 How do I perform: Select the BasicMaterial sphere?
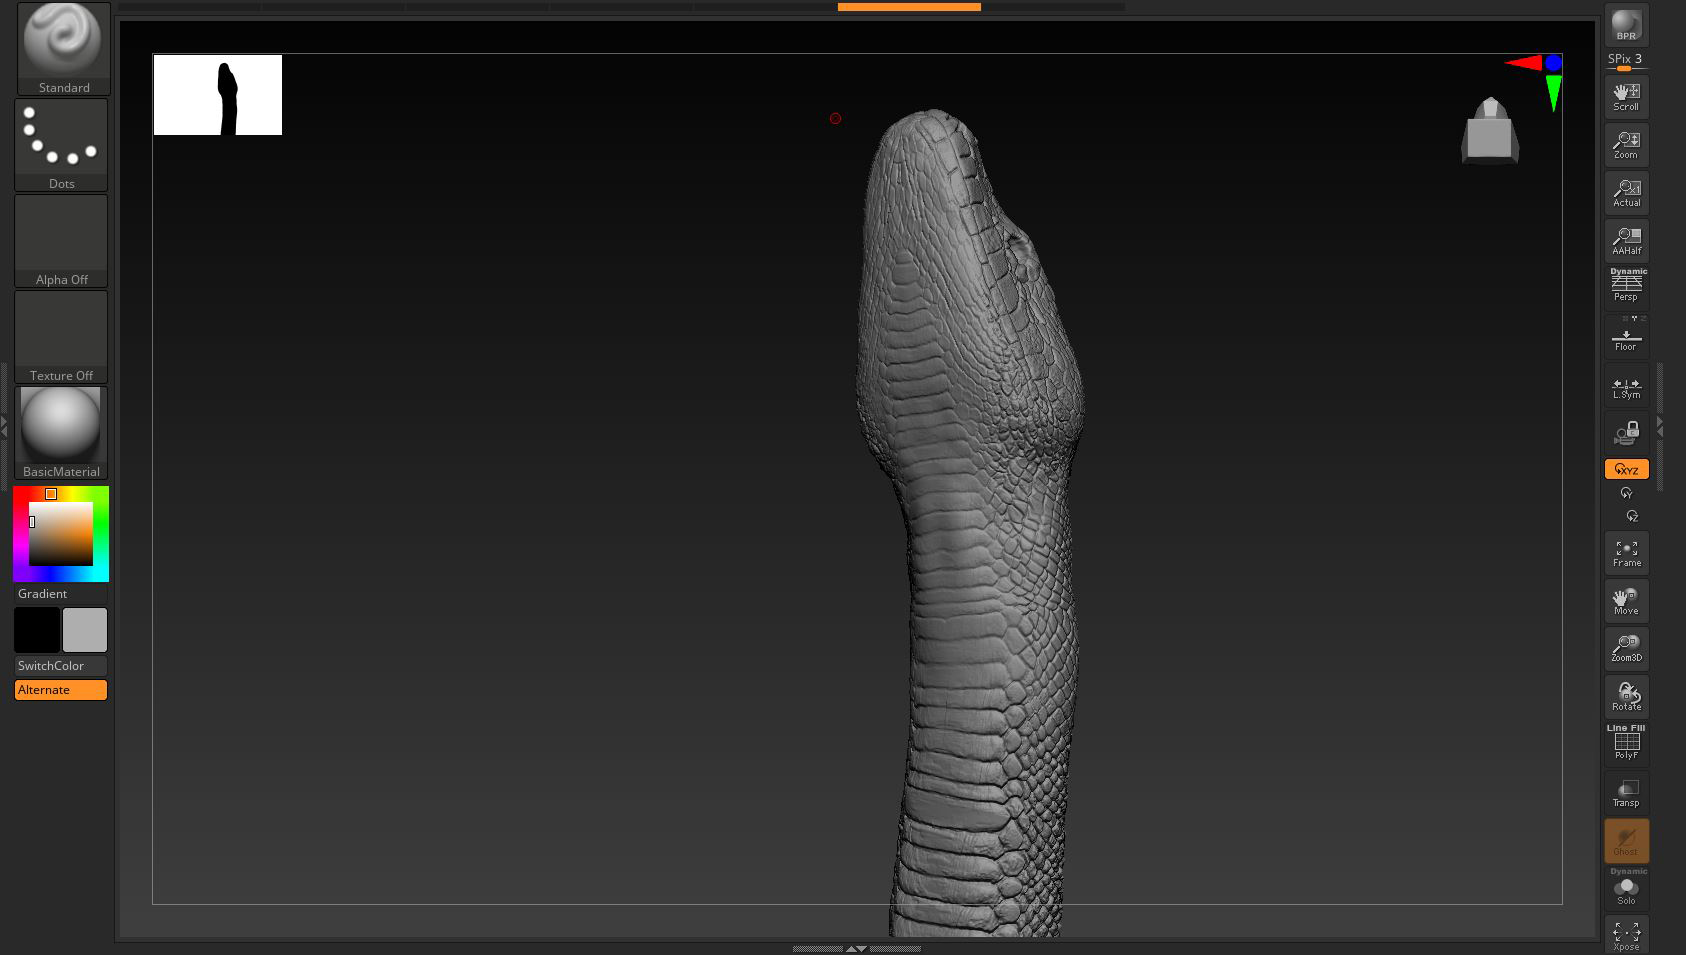coord(61,425)
